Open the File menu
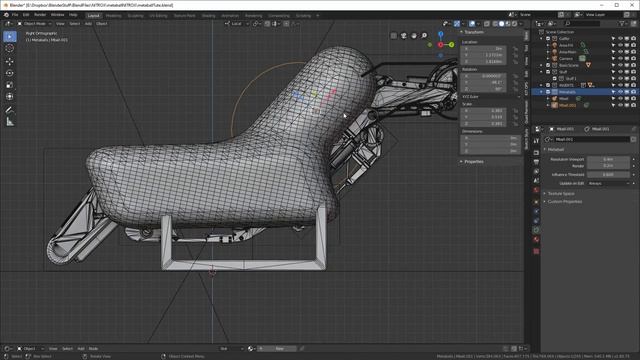This screenshot has height=360, width=640. point(15,15)
